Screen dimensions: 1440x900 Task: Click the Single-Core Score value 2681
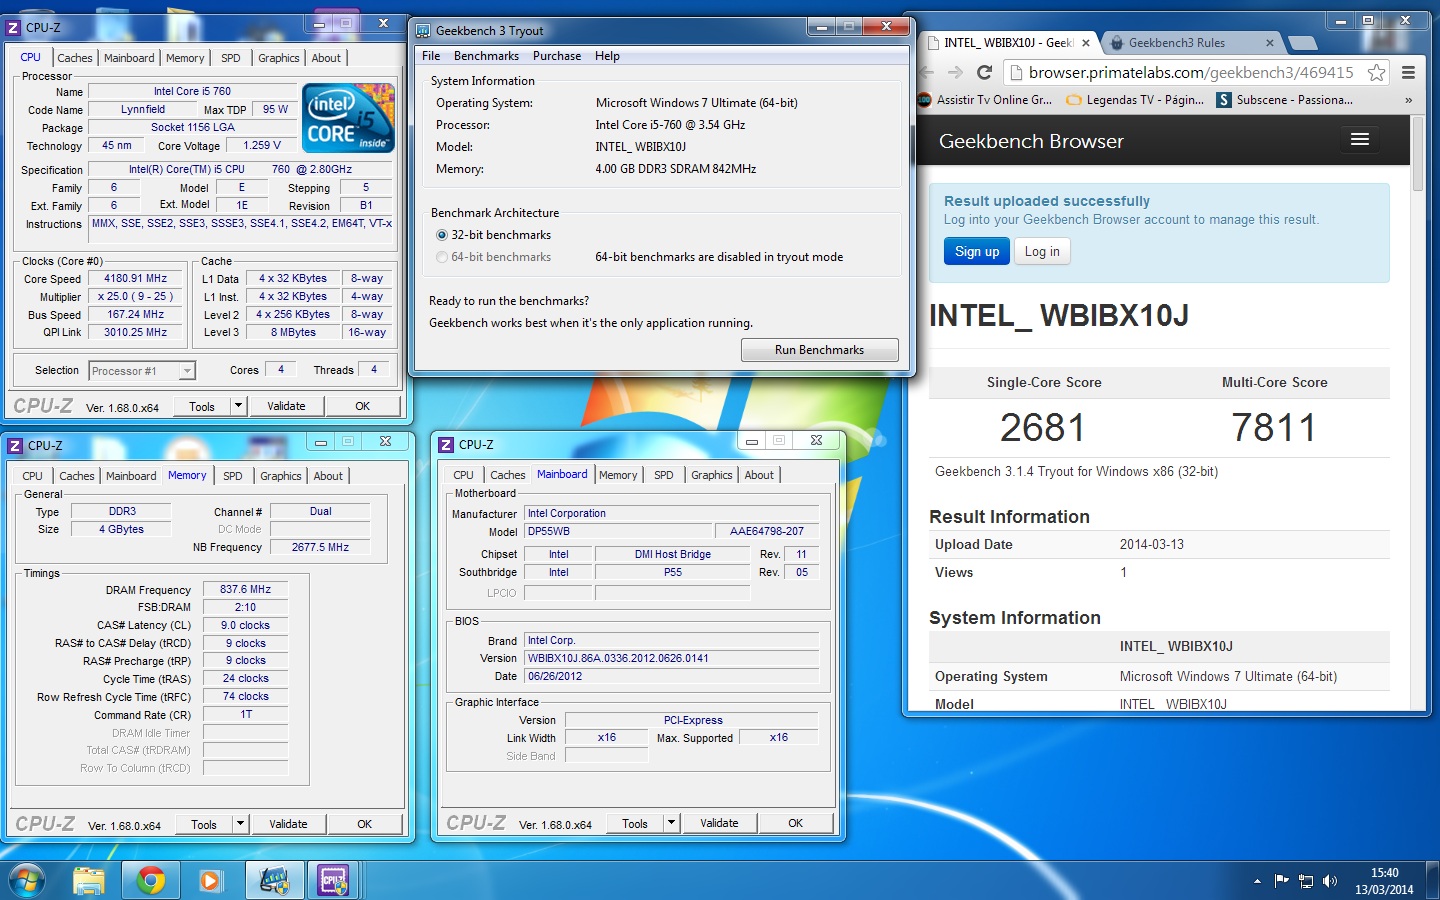pos(1043,428)
